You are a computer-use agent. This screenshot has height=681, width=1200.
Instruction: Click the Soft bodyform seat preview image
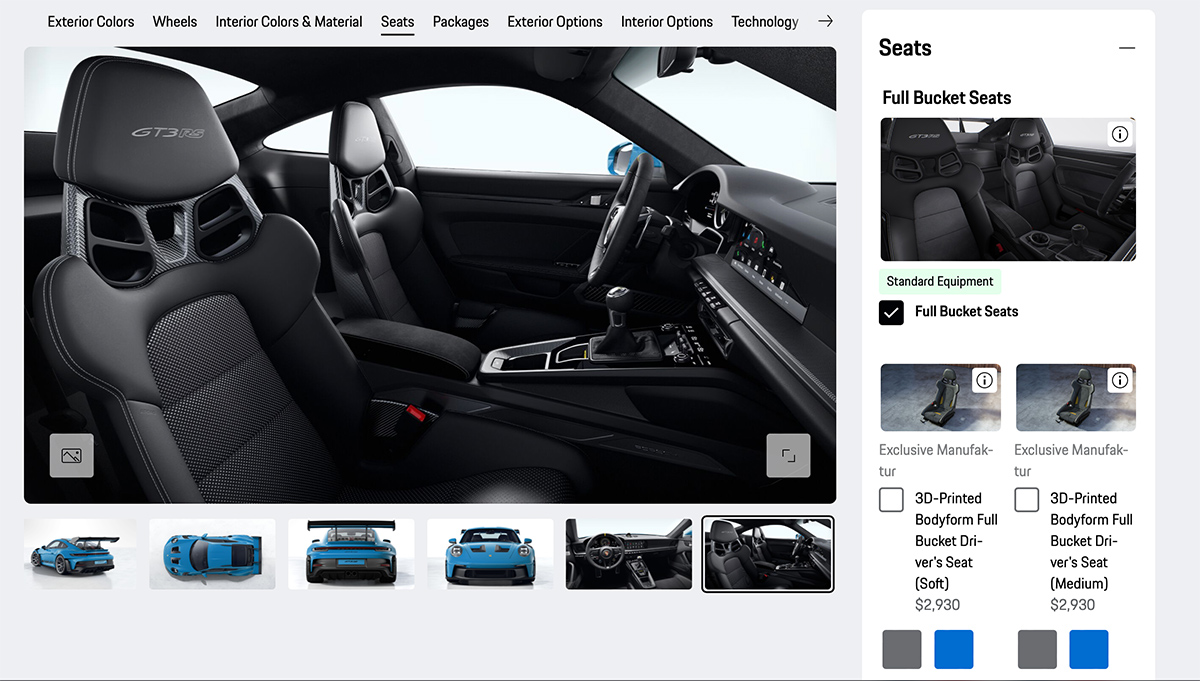click(x=941, y=397)
